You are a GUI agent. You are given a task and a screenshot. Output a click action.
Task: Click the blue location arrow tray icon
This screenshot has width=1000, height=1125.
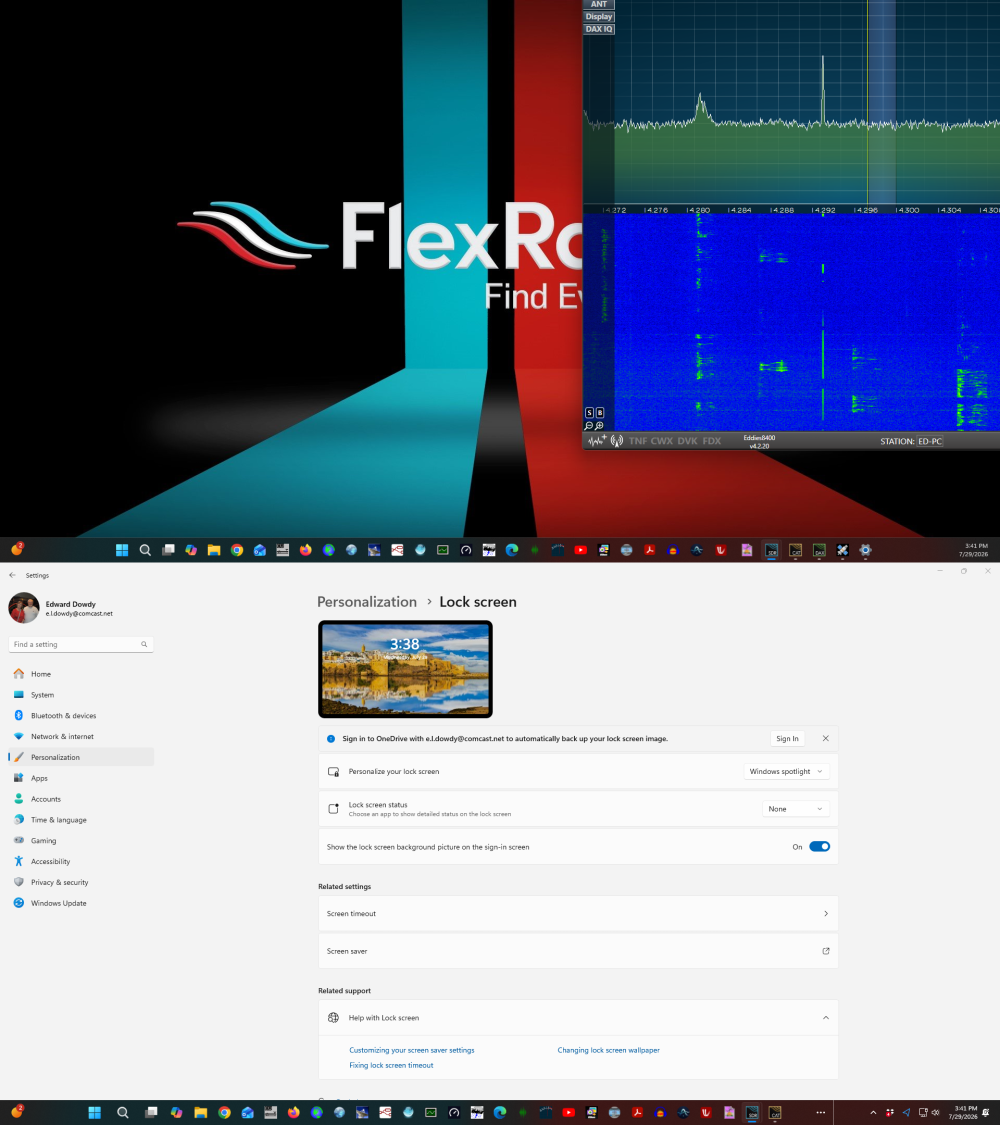click(906, 1113)
